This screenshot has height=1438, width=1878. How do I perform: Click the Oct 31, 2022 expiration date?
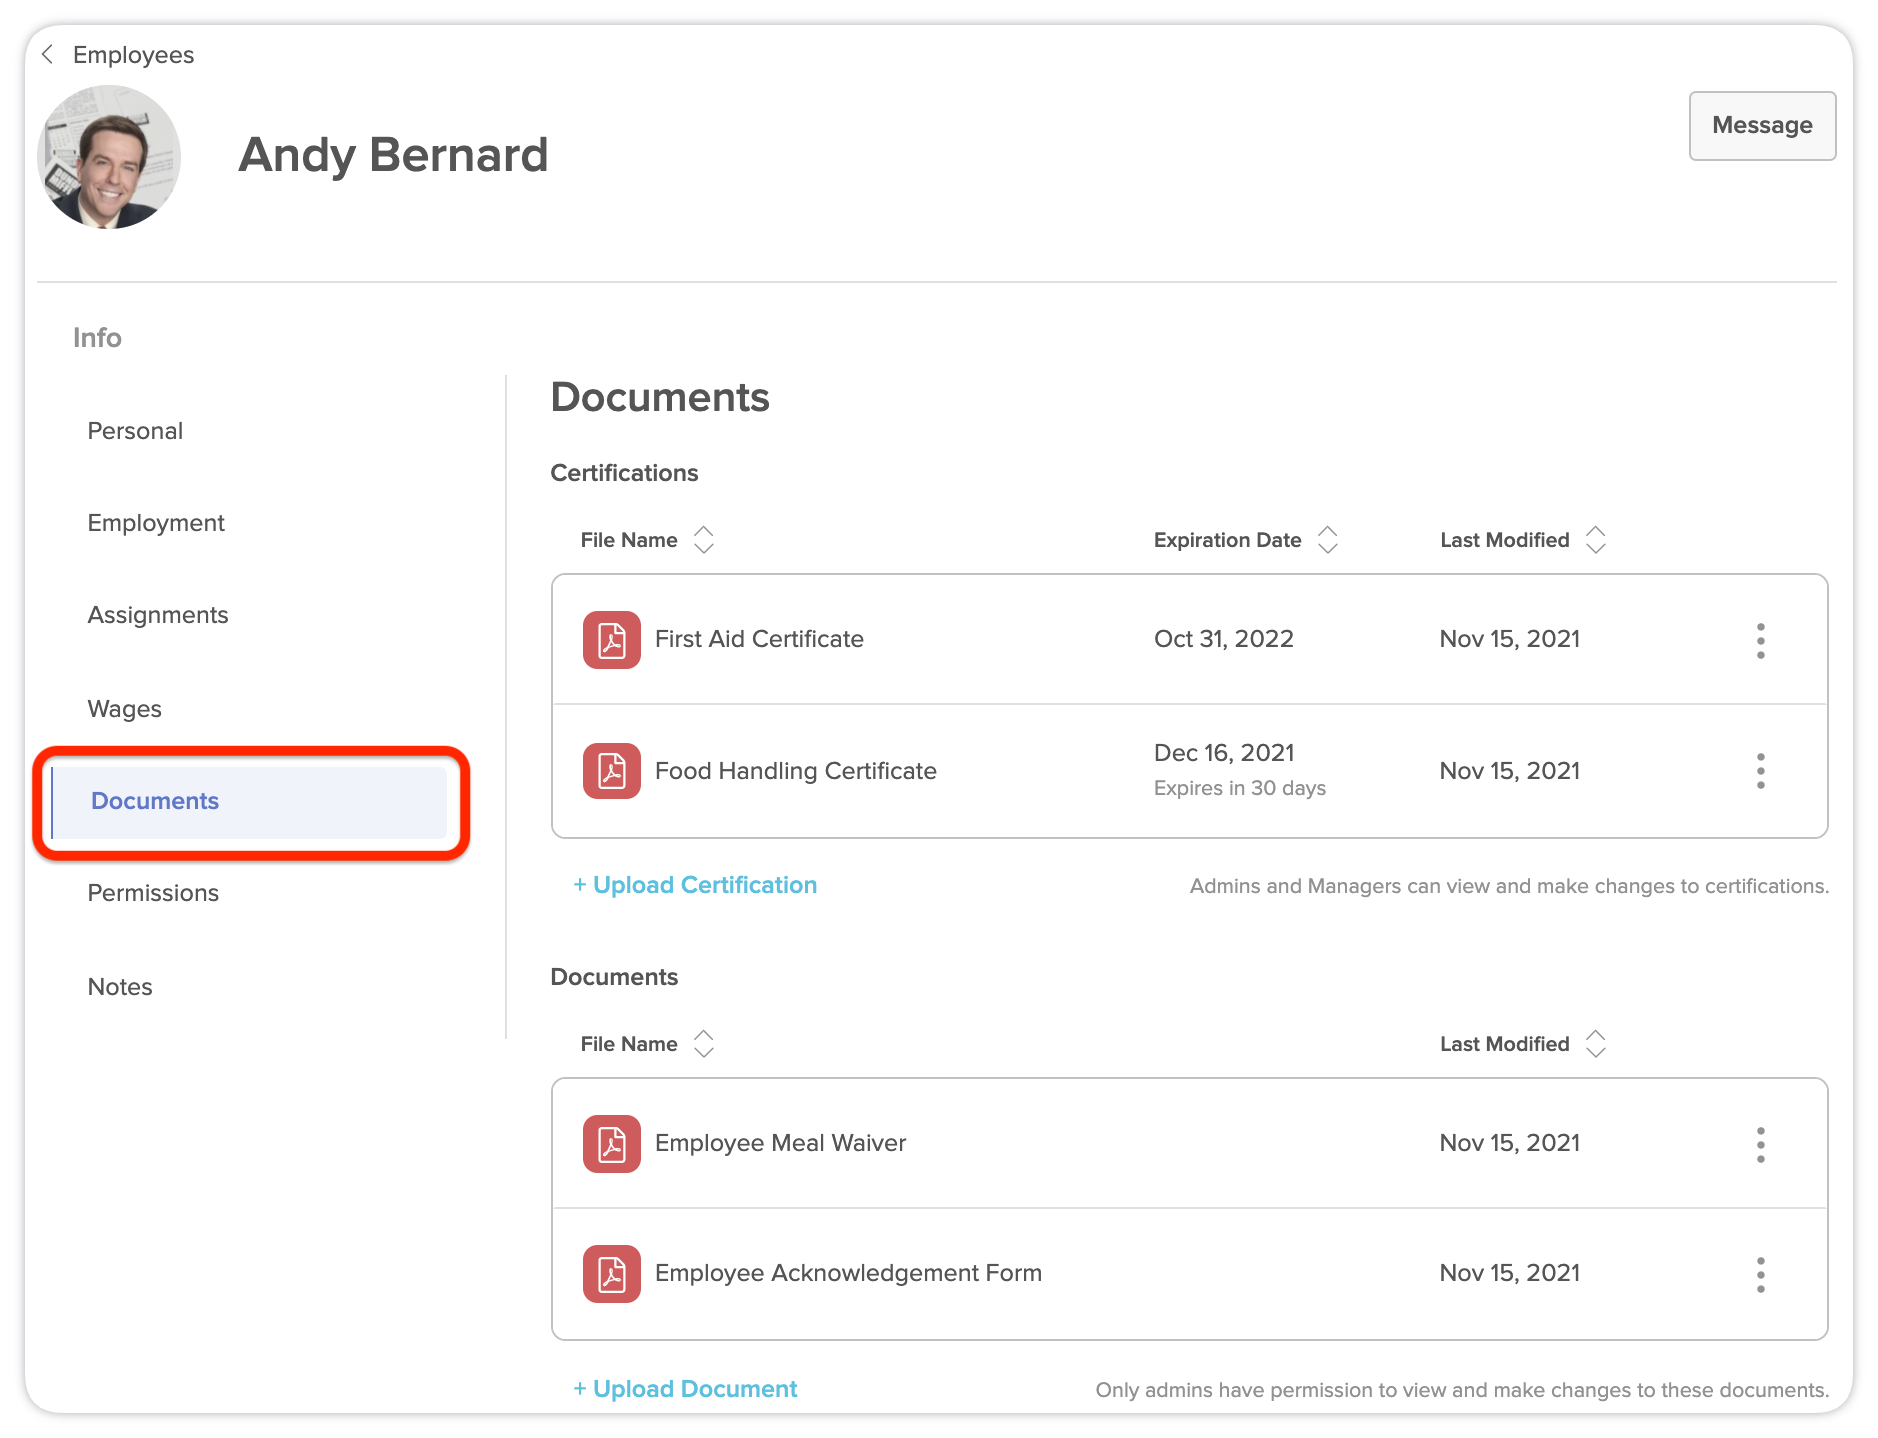(x=1224, y=639)
